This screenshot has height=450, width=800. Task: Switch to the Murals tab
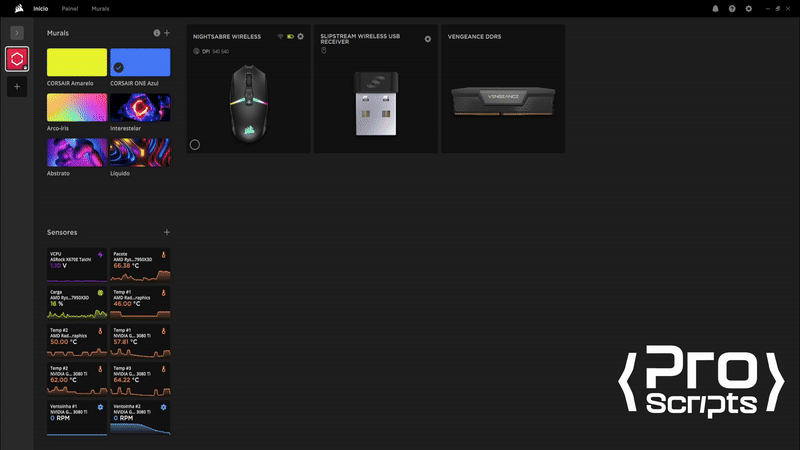click(100, 8)
